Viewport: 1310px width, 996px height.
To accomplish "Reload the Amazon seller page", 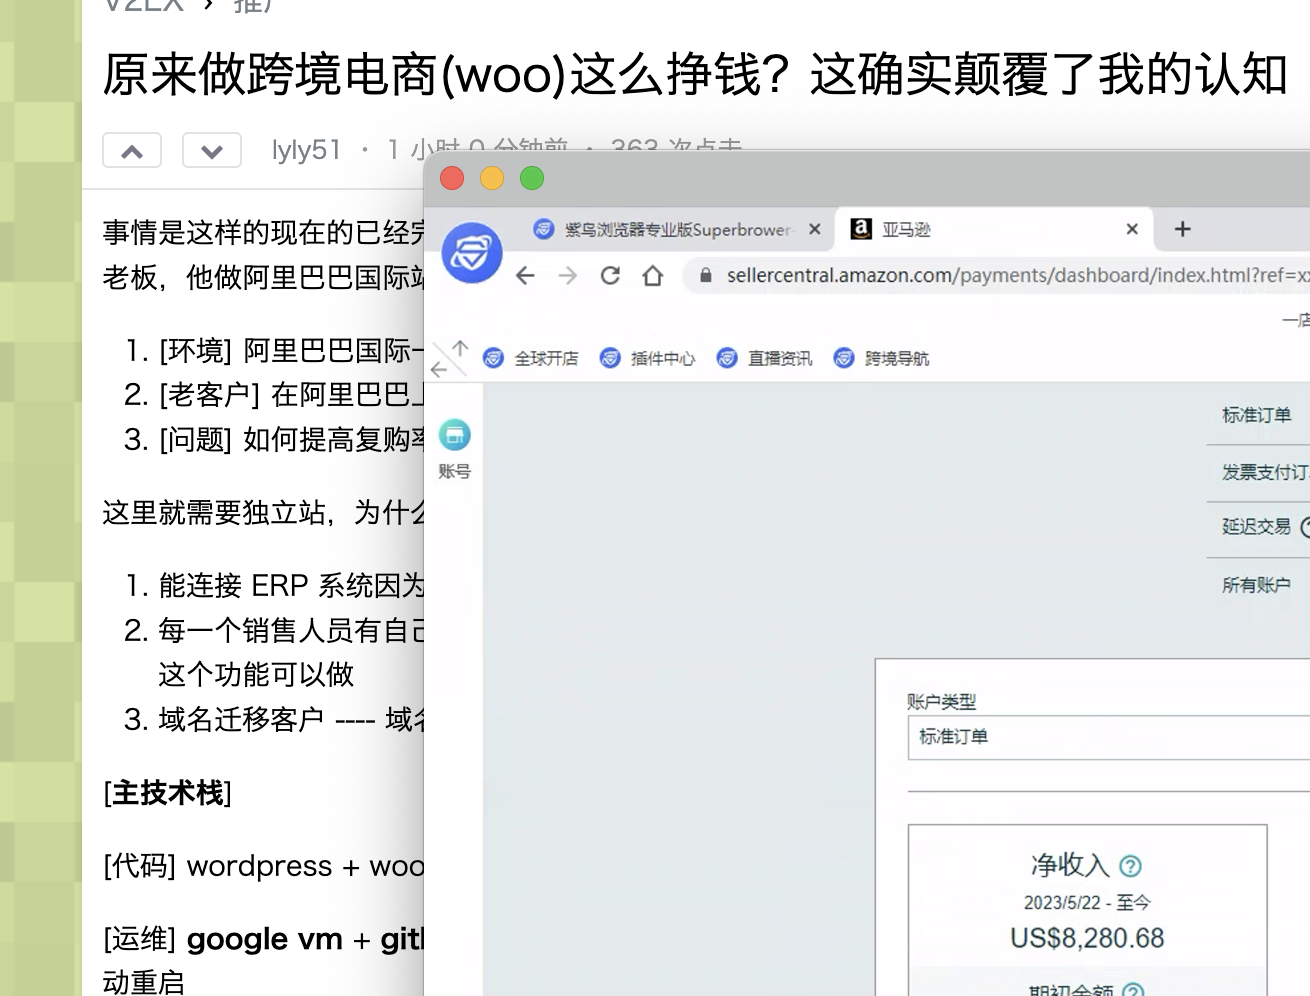I will click(610, 276).
